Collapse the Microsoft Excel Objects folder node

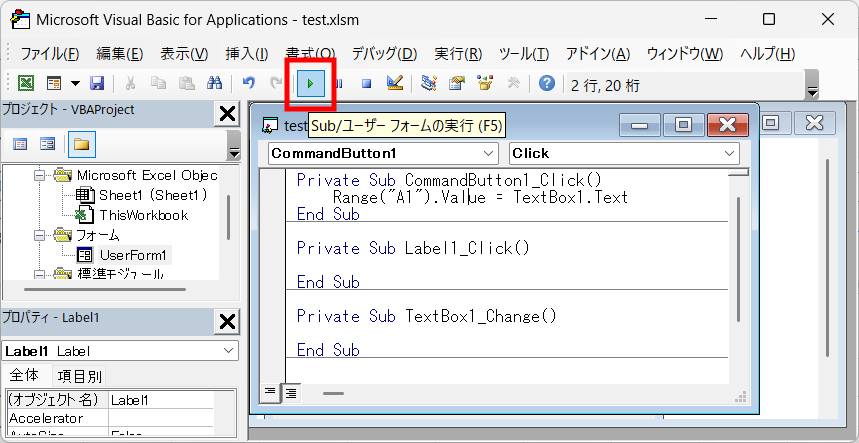[x=39, y=176]
